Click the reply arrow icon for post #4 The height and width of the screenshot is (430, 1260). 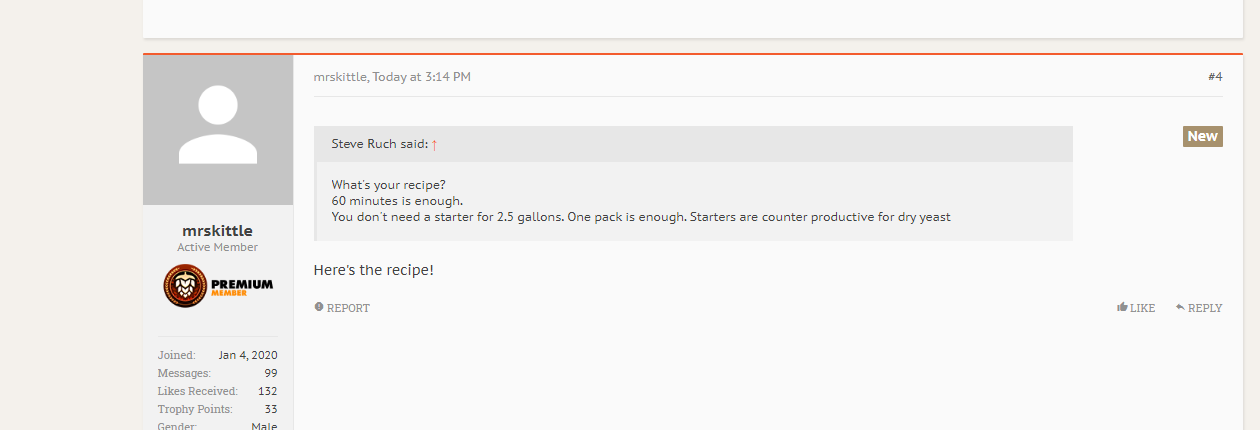[1180, 307]
